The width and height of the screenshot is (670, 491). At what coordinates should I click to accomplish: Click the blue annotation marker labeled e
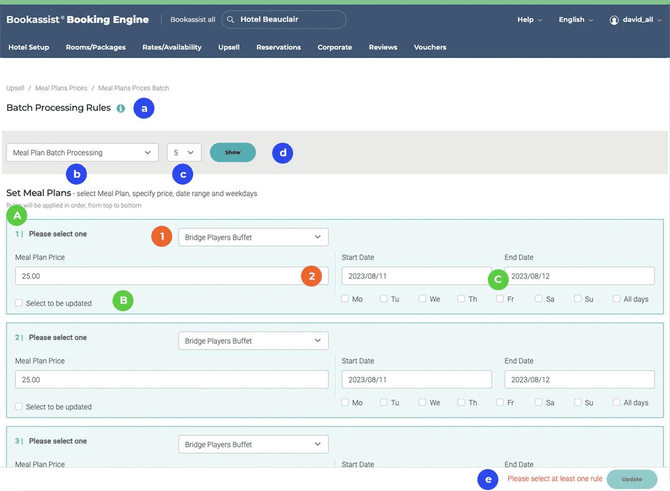(488, 479)
